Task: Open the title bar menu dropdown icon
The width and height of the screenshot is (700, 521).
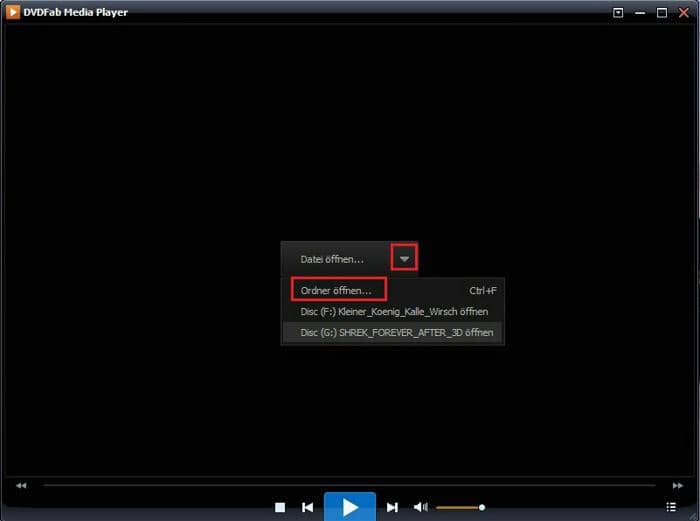Action: (x=618, y=13)
